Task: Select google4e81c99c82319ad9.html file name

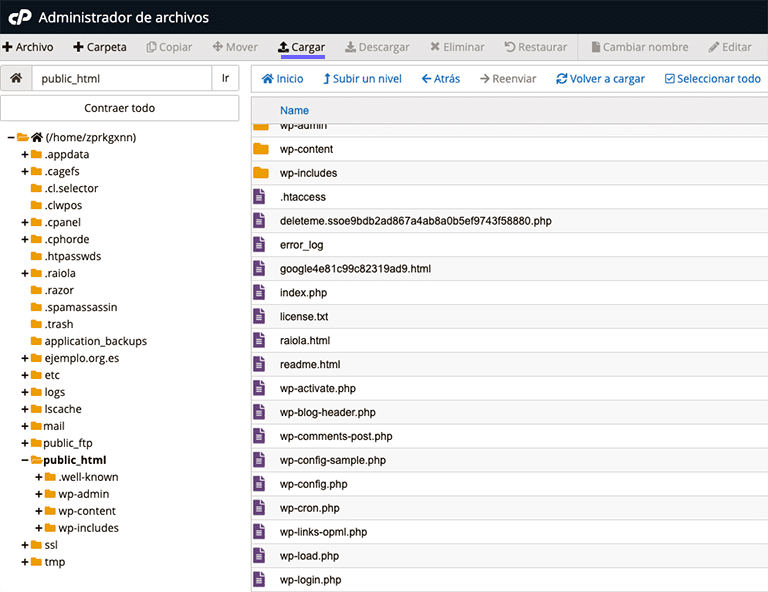Action: click(x=356, y=269)
